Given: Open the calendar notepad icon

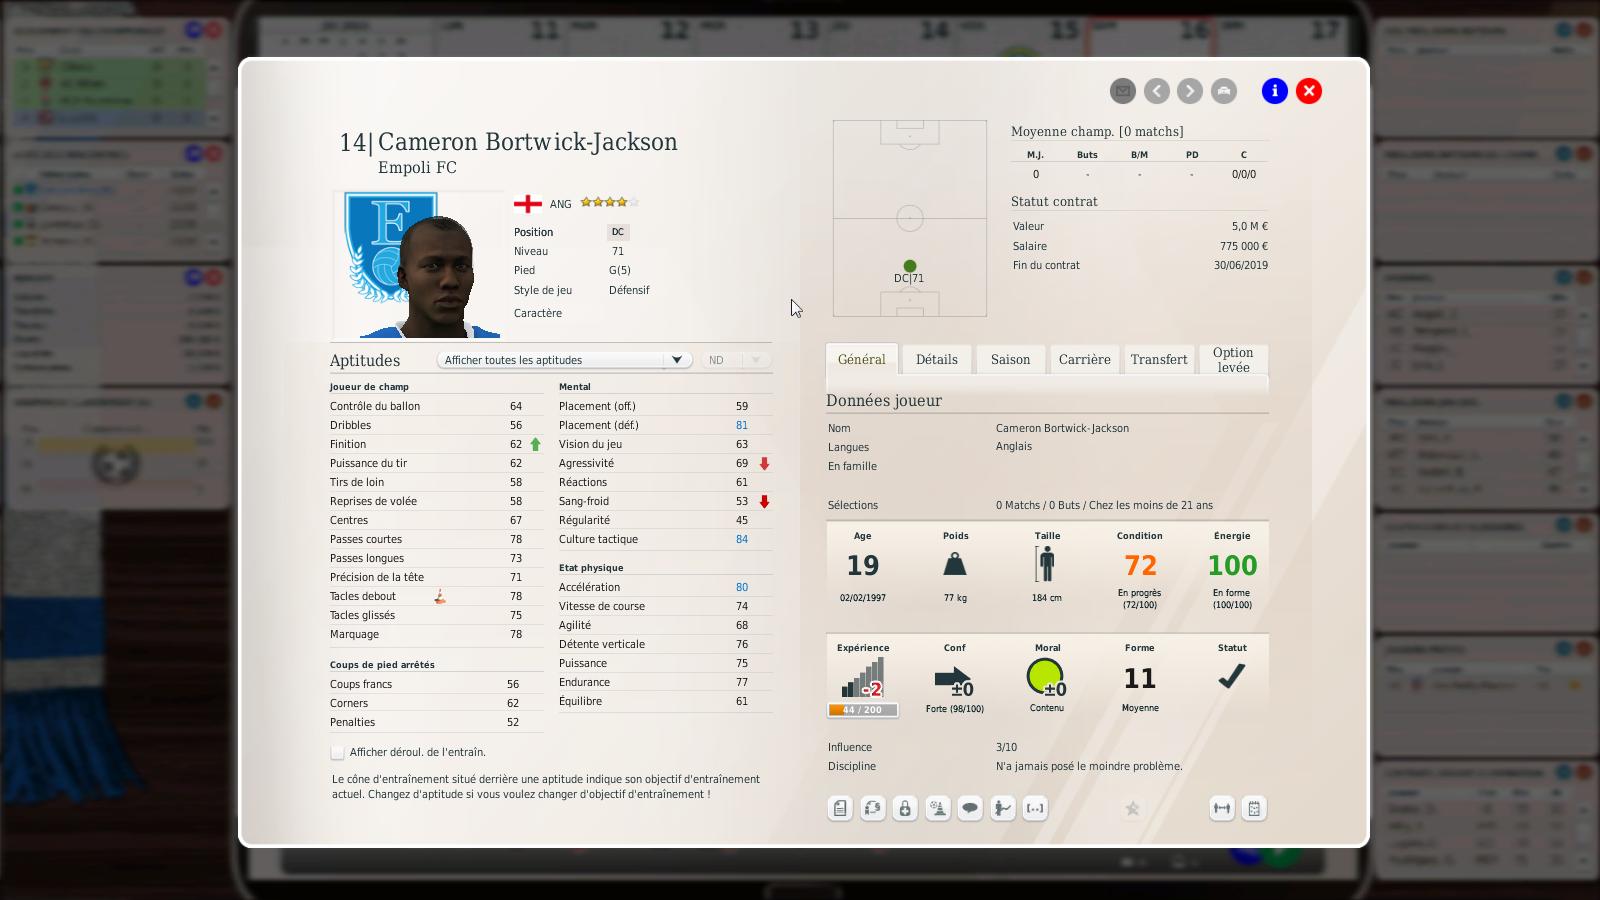Looking at the screenshot, I should click(x=1254, y=808).
